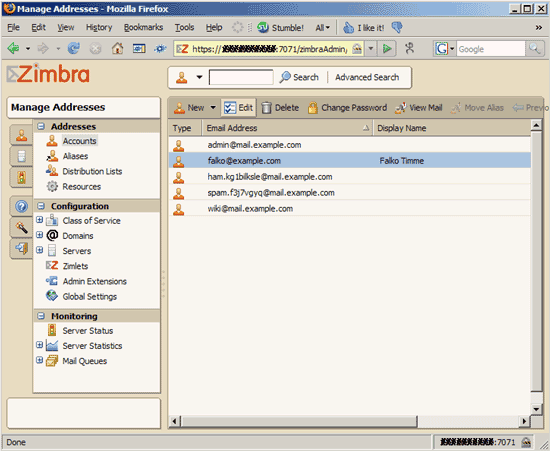This screenshot has height=451, width=550.
Task: Click the Search button
Action: 299,77
